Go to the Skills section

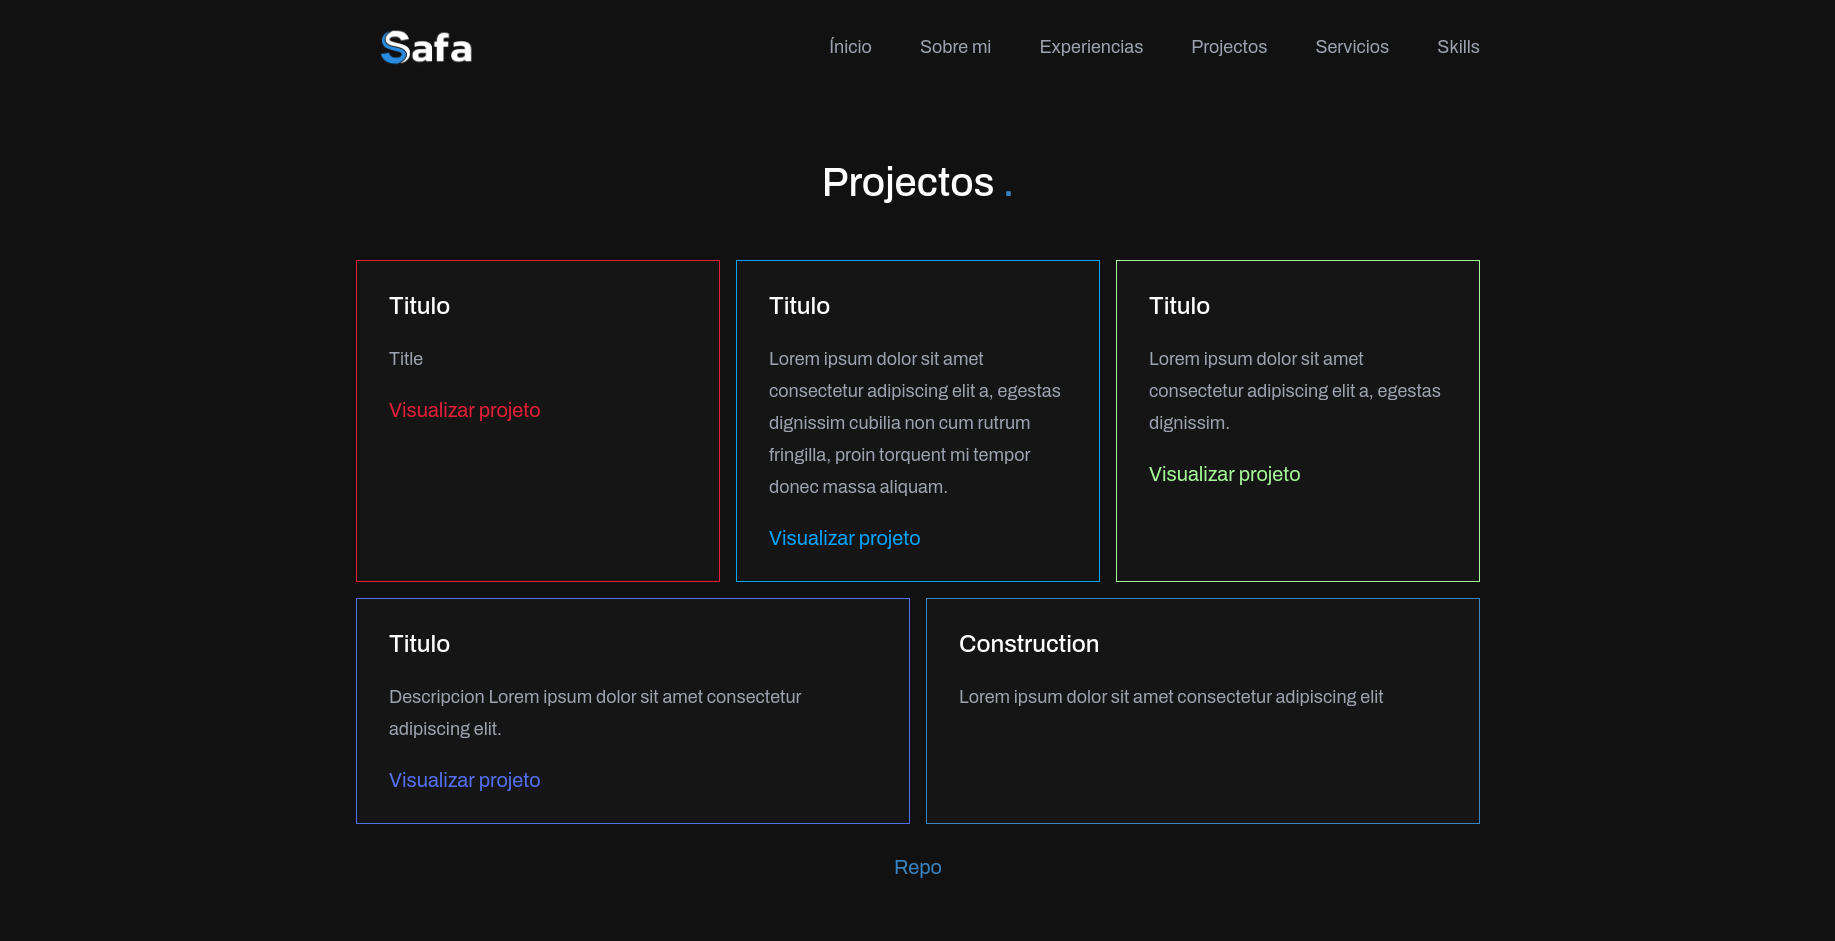click(1458, 47)
